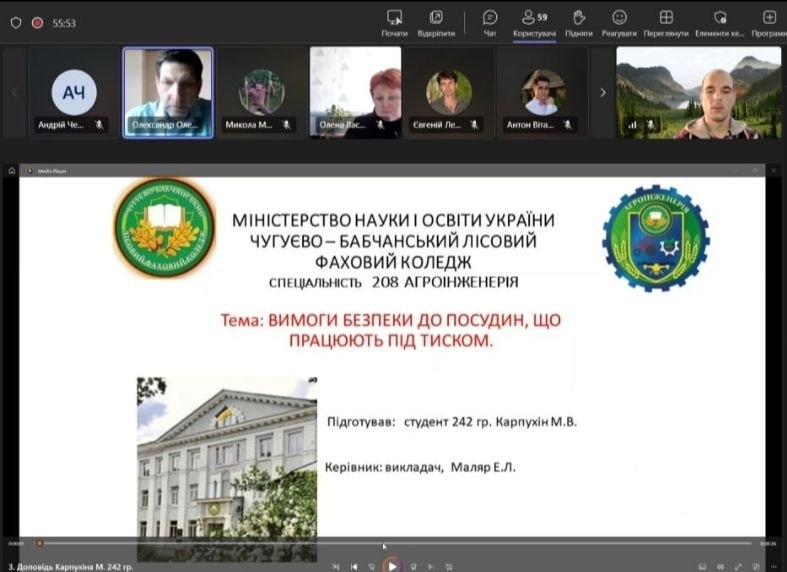Select Олександр's highlighted video tile
Screen dimensions: 787x572
[168, 92]
